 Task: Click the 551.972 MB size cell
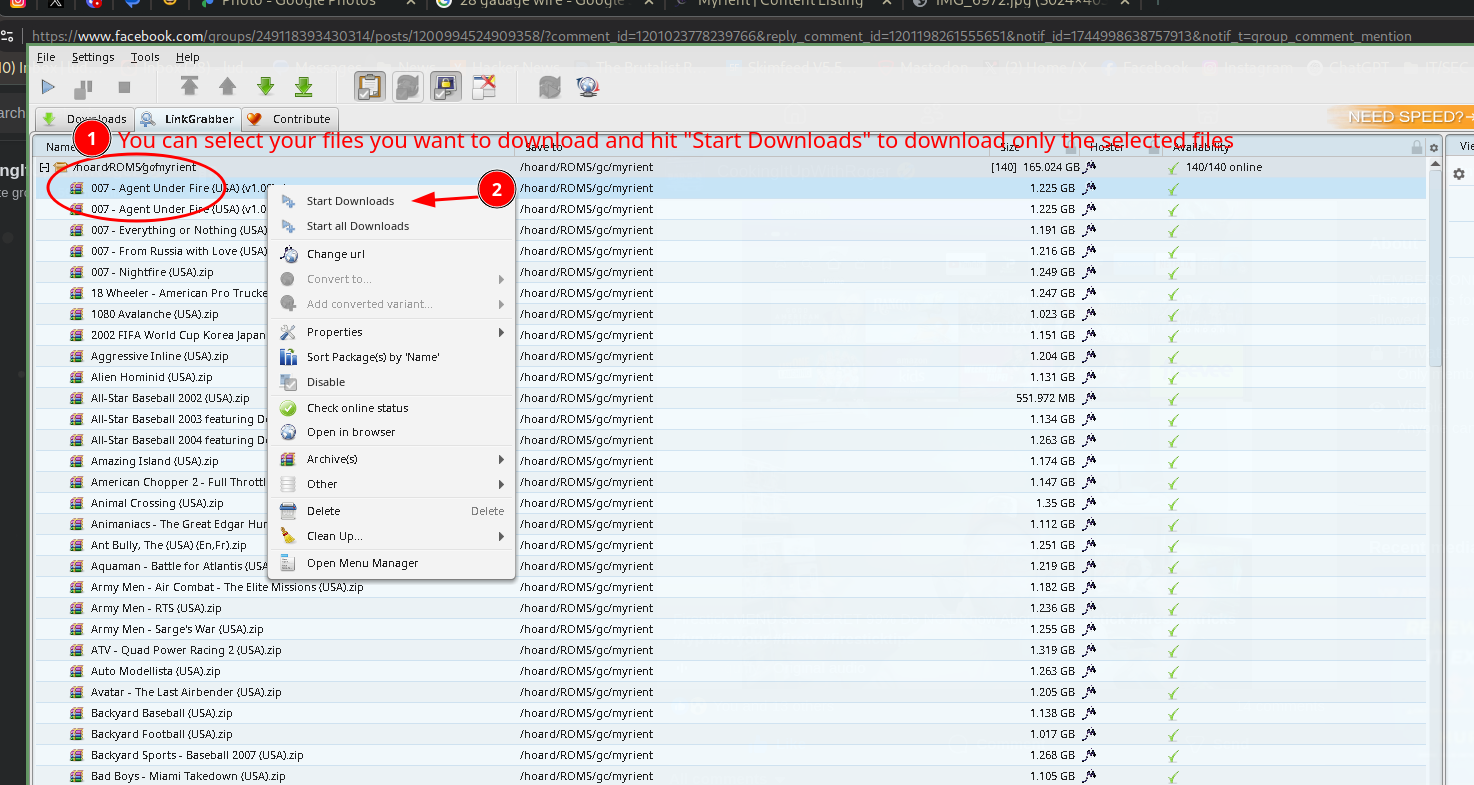click(1045, 398)
